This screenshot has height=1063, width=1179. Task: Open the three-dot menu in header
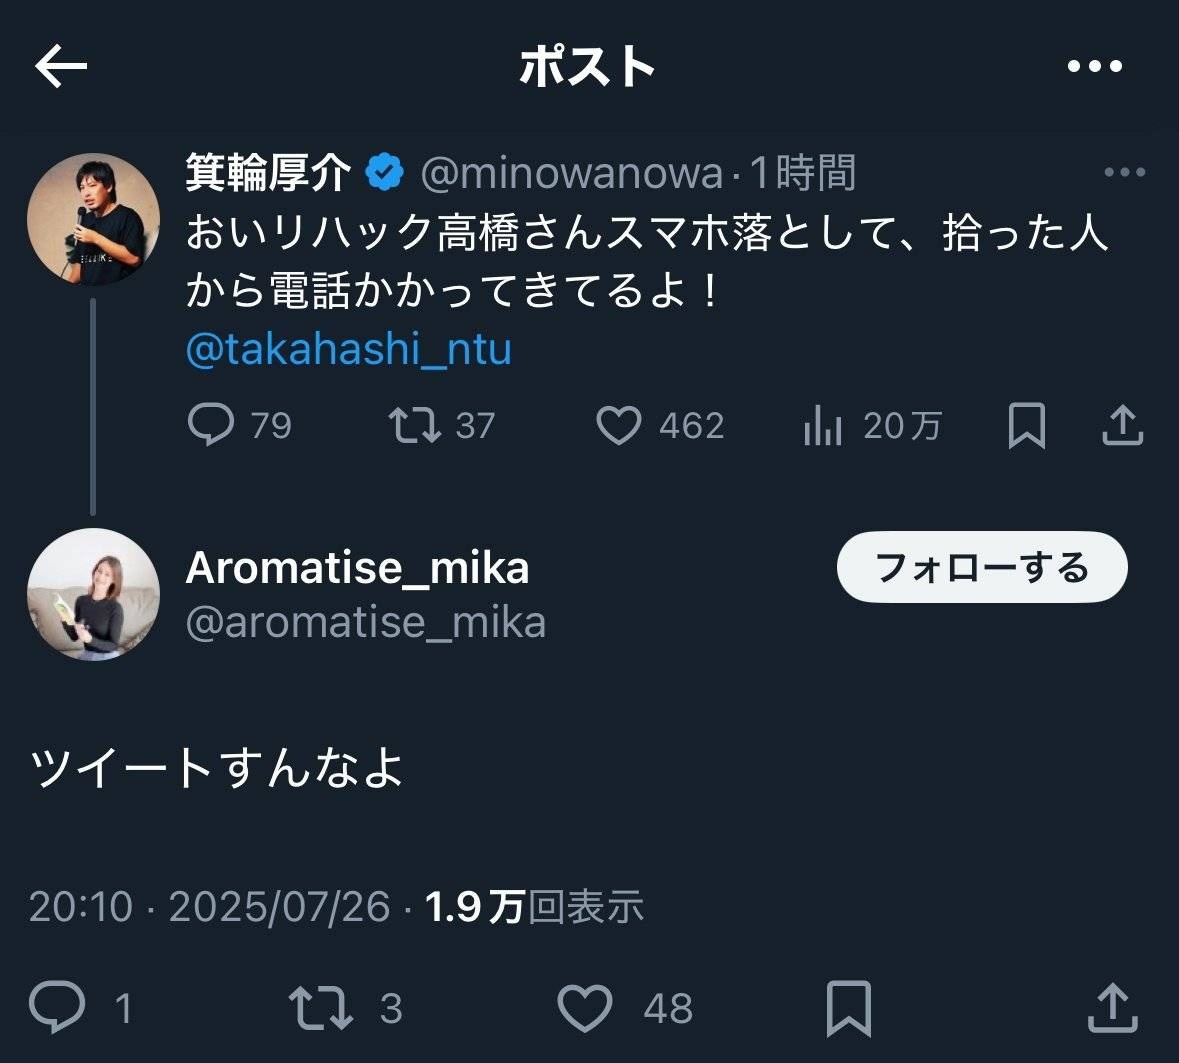coord(1094,67)
